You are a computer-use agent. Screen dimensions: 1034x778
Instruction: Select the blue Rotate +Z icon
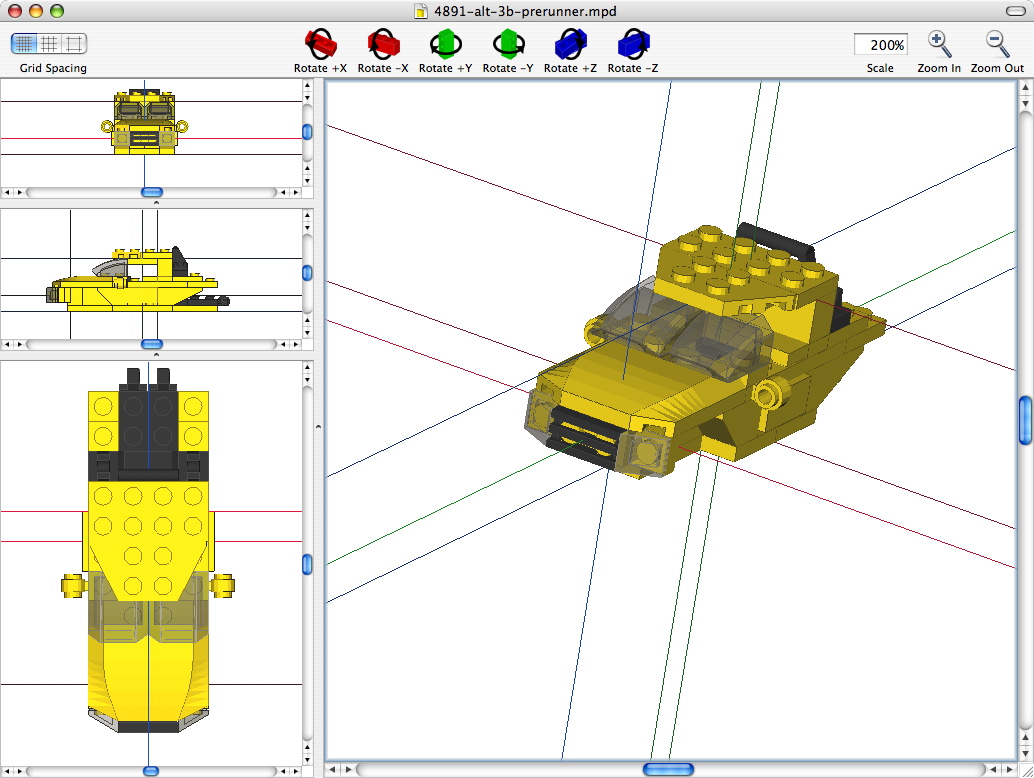pyautogui.click(x=570, y=44)
